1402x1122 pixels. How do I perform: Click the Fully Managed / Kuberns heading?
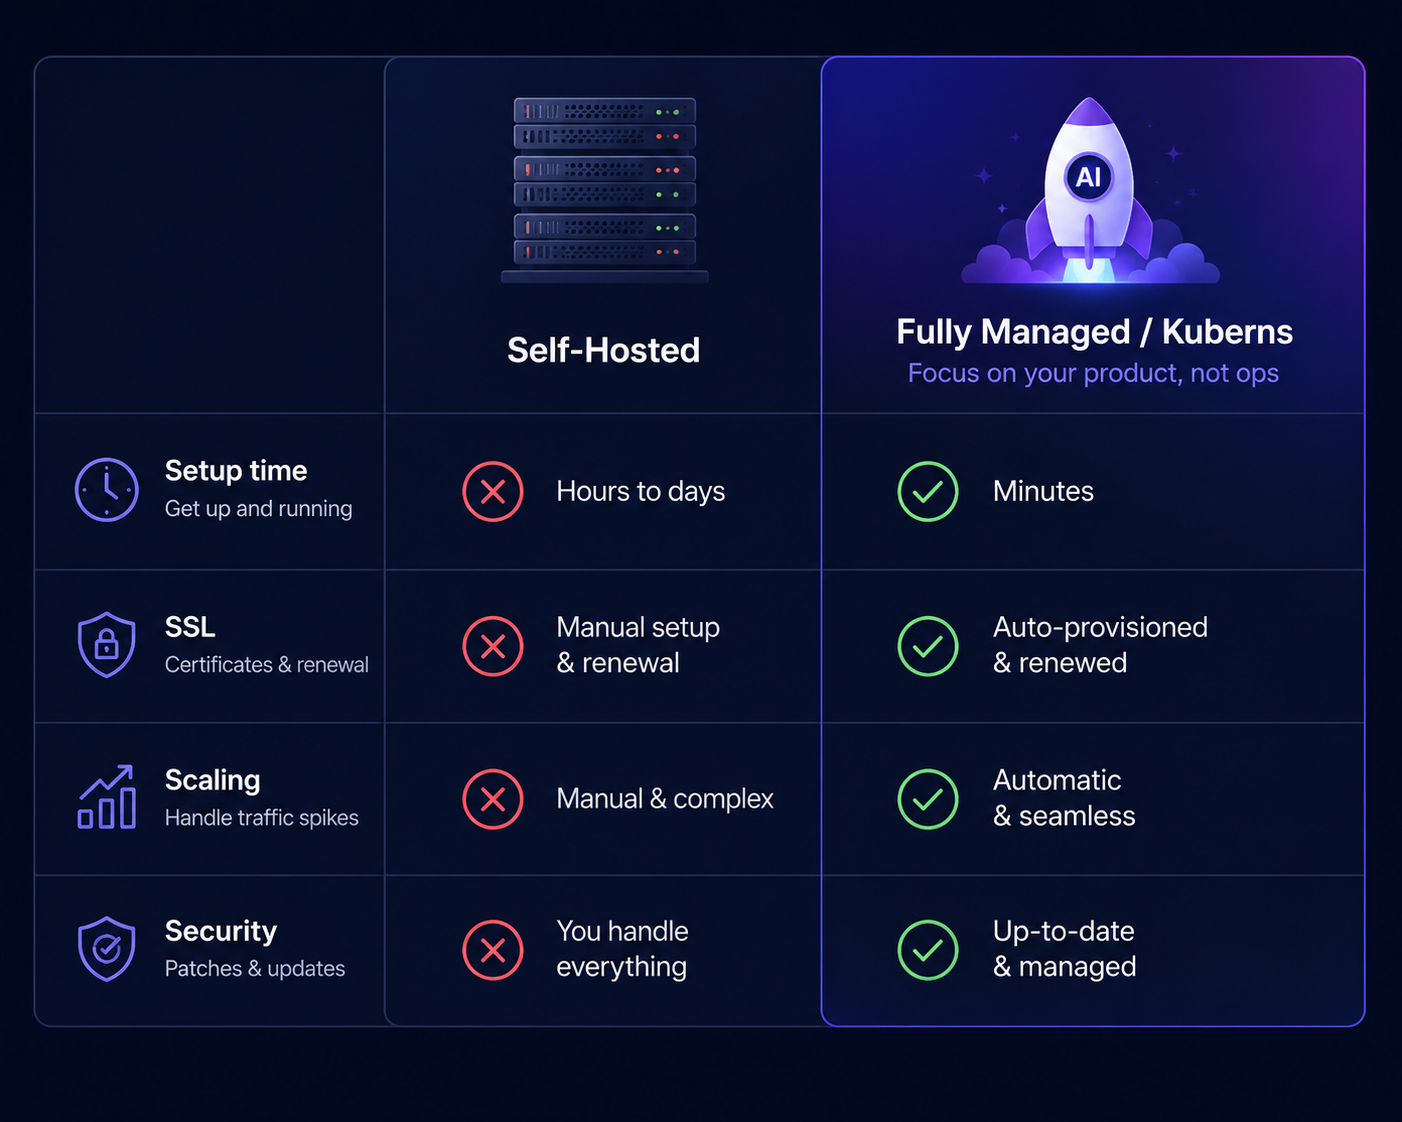[1094, 332]
